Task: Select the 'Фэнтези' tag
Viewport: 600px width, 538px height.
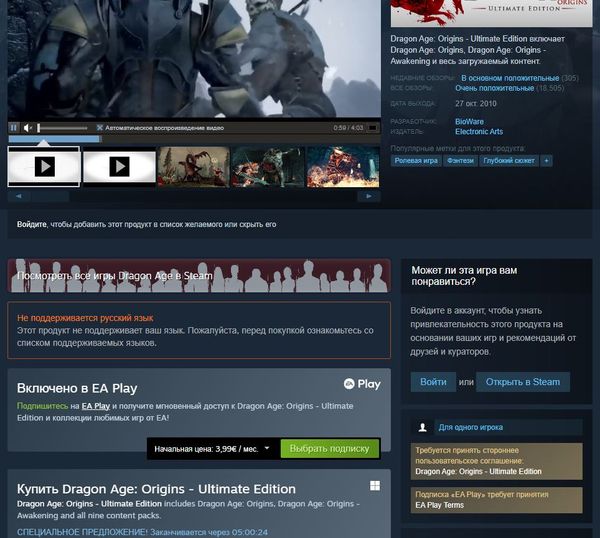Action: coord(460,161)
